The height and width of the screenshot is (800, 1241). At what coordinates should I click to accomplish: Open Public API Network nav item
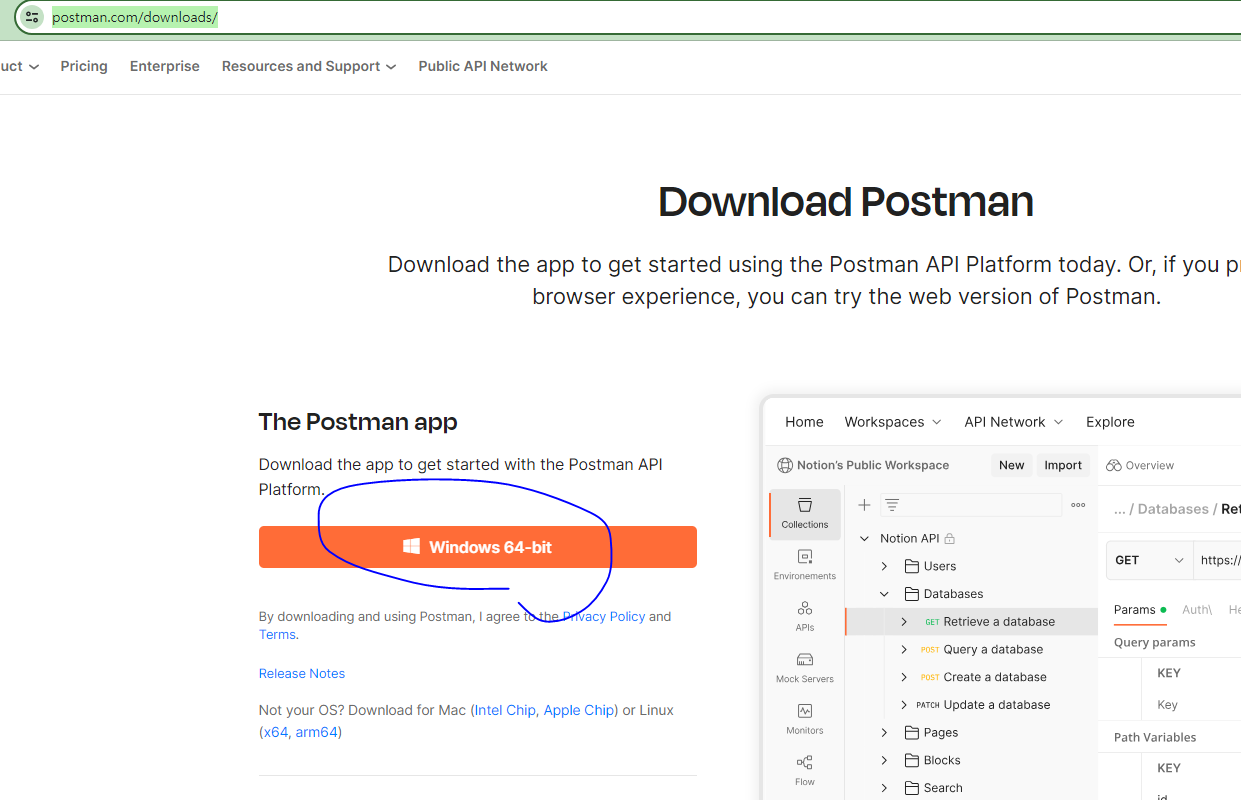coord(483,66)
